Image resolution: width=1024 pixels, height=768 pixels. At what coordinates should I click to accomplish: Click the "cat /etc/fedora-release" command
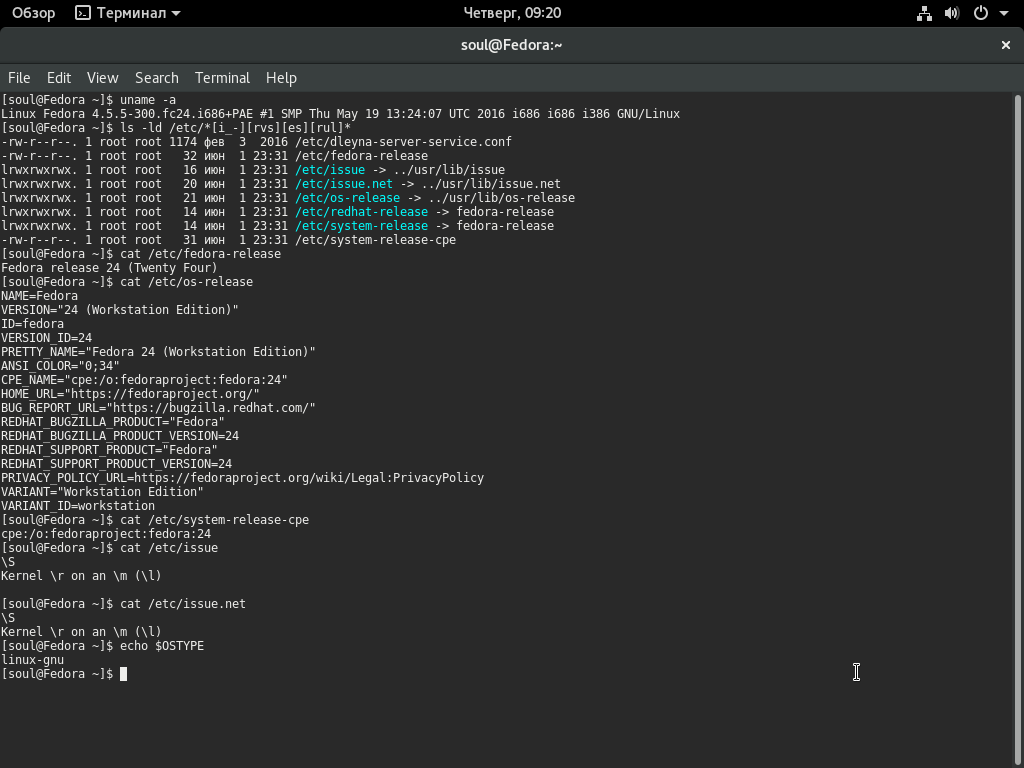(200, 254)
